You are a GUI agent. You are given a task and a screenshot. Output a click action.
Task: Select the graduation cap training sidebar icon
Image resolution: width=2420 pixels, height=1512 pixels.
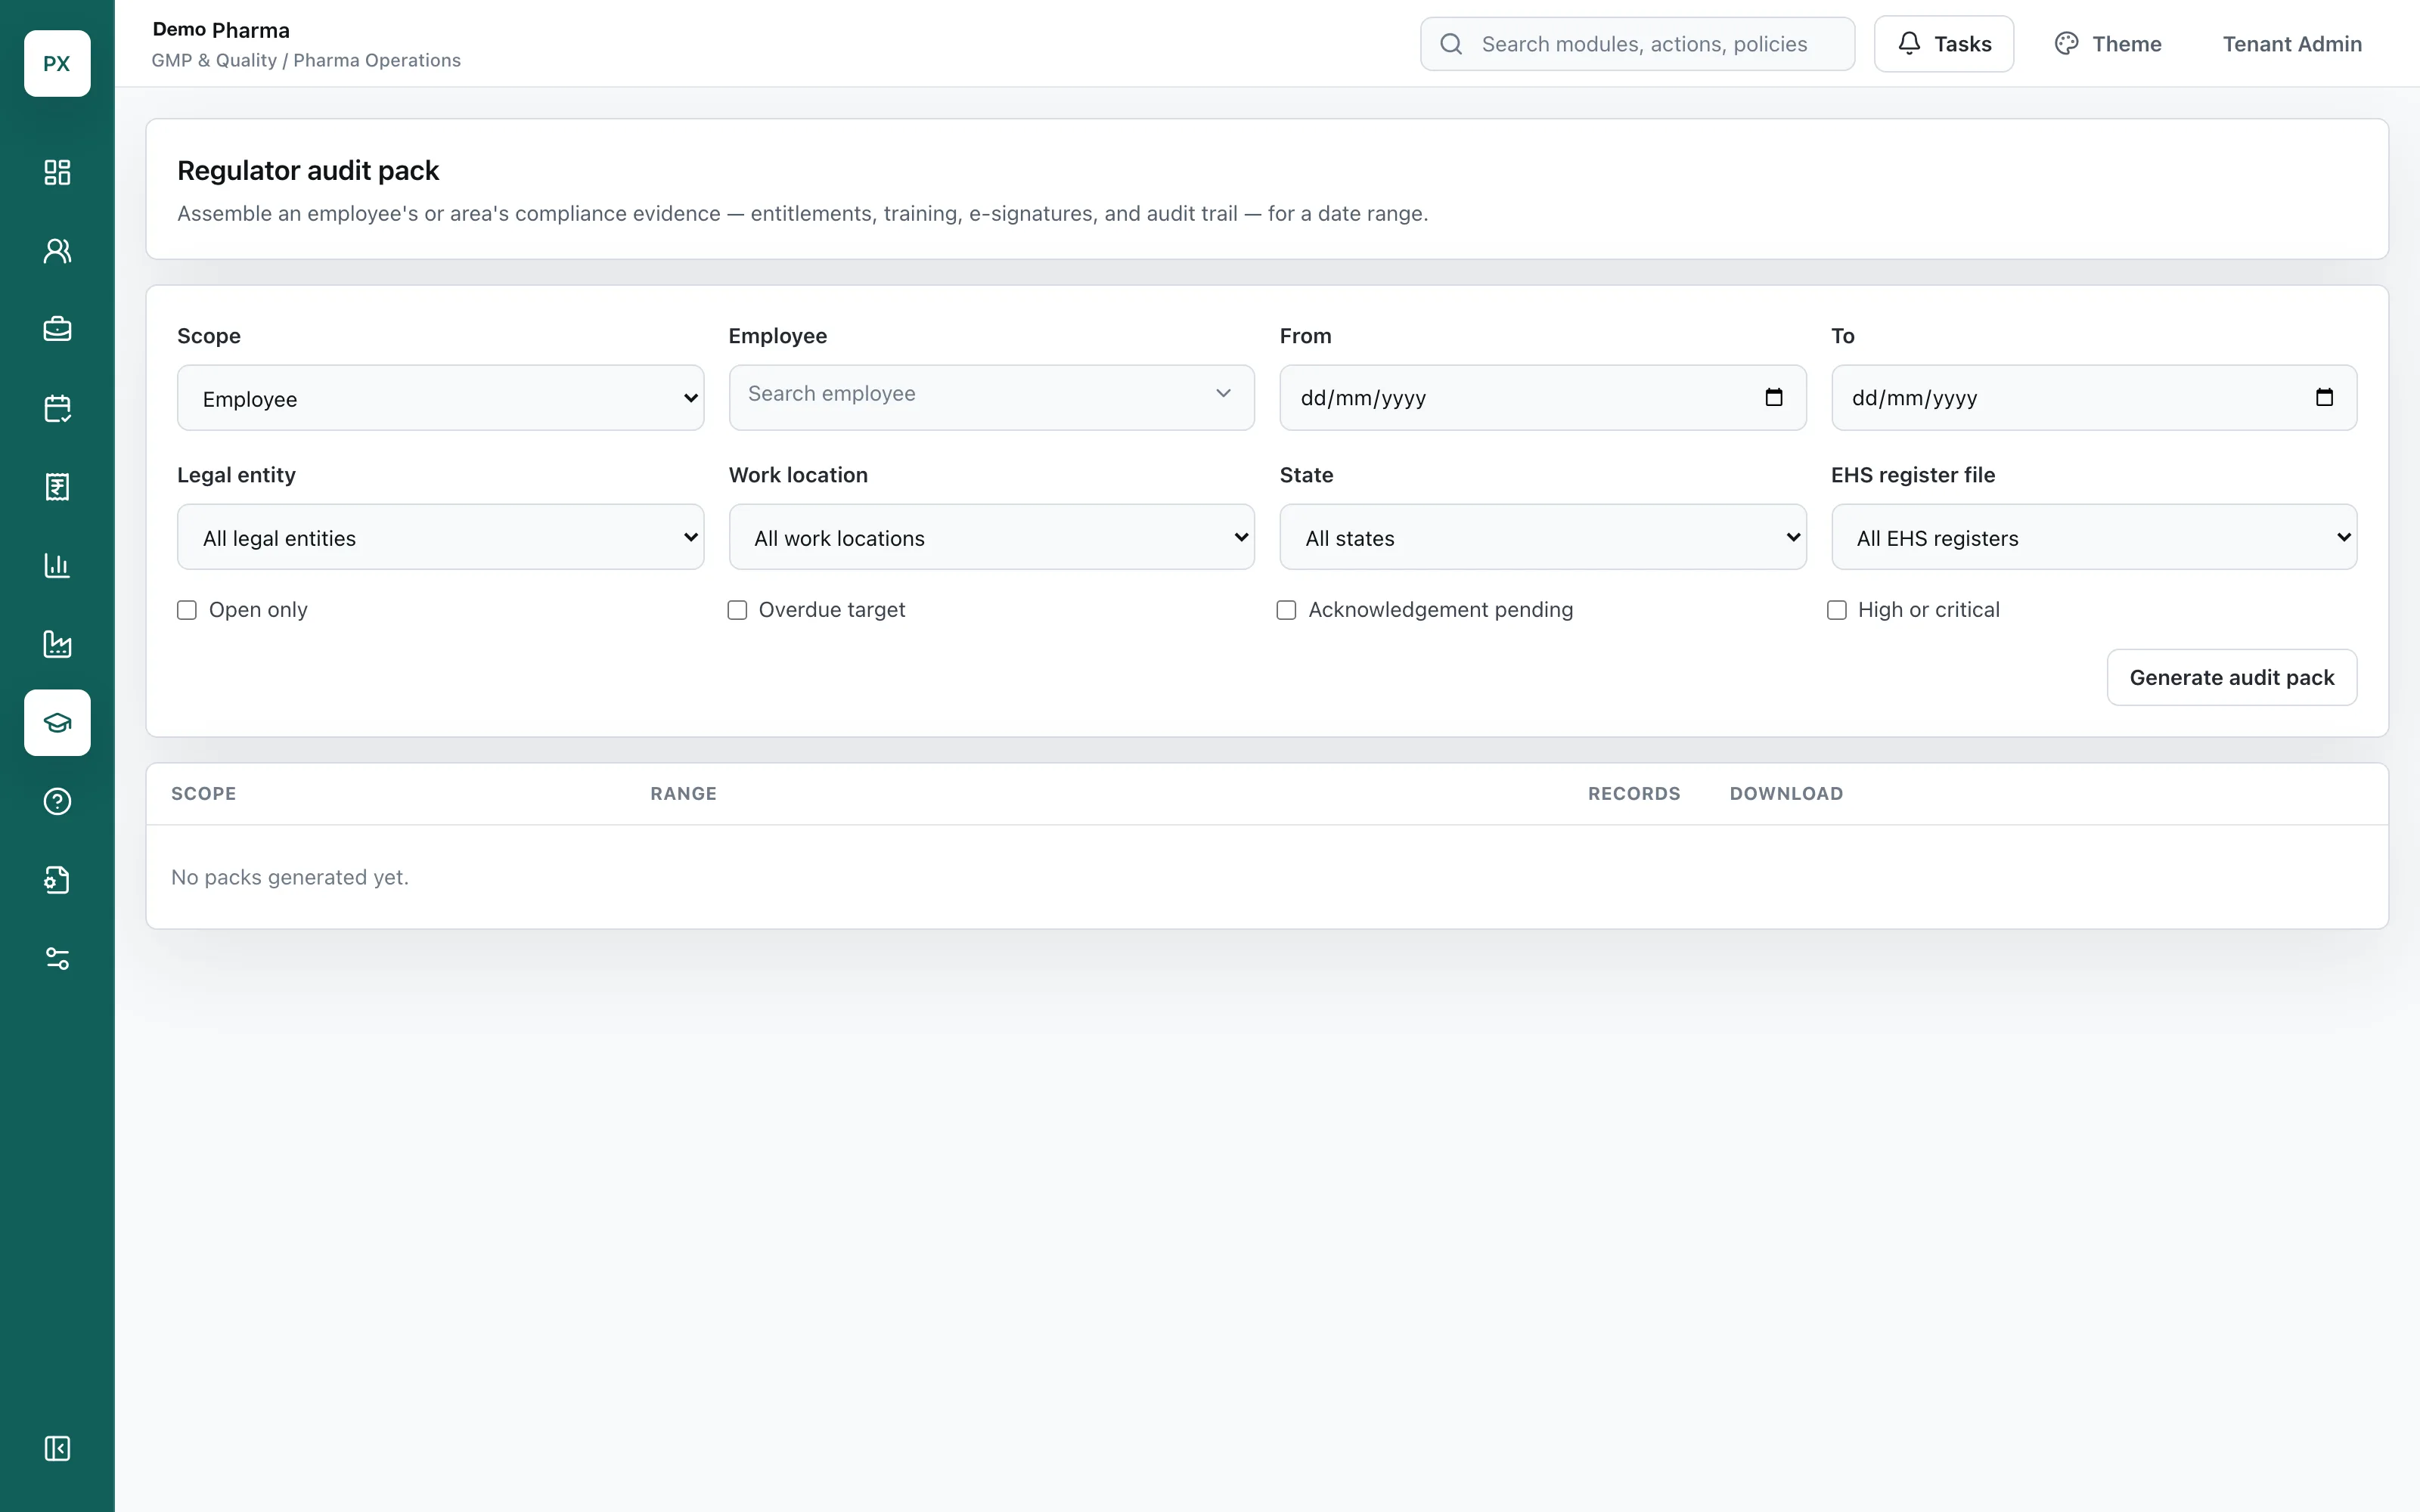click(x=57, y=722)
